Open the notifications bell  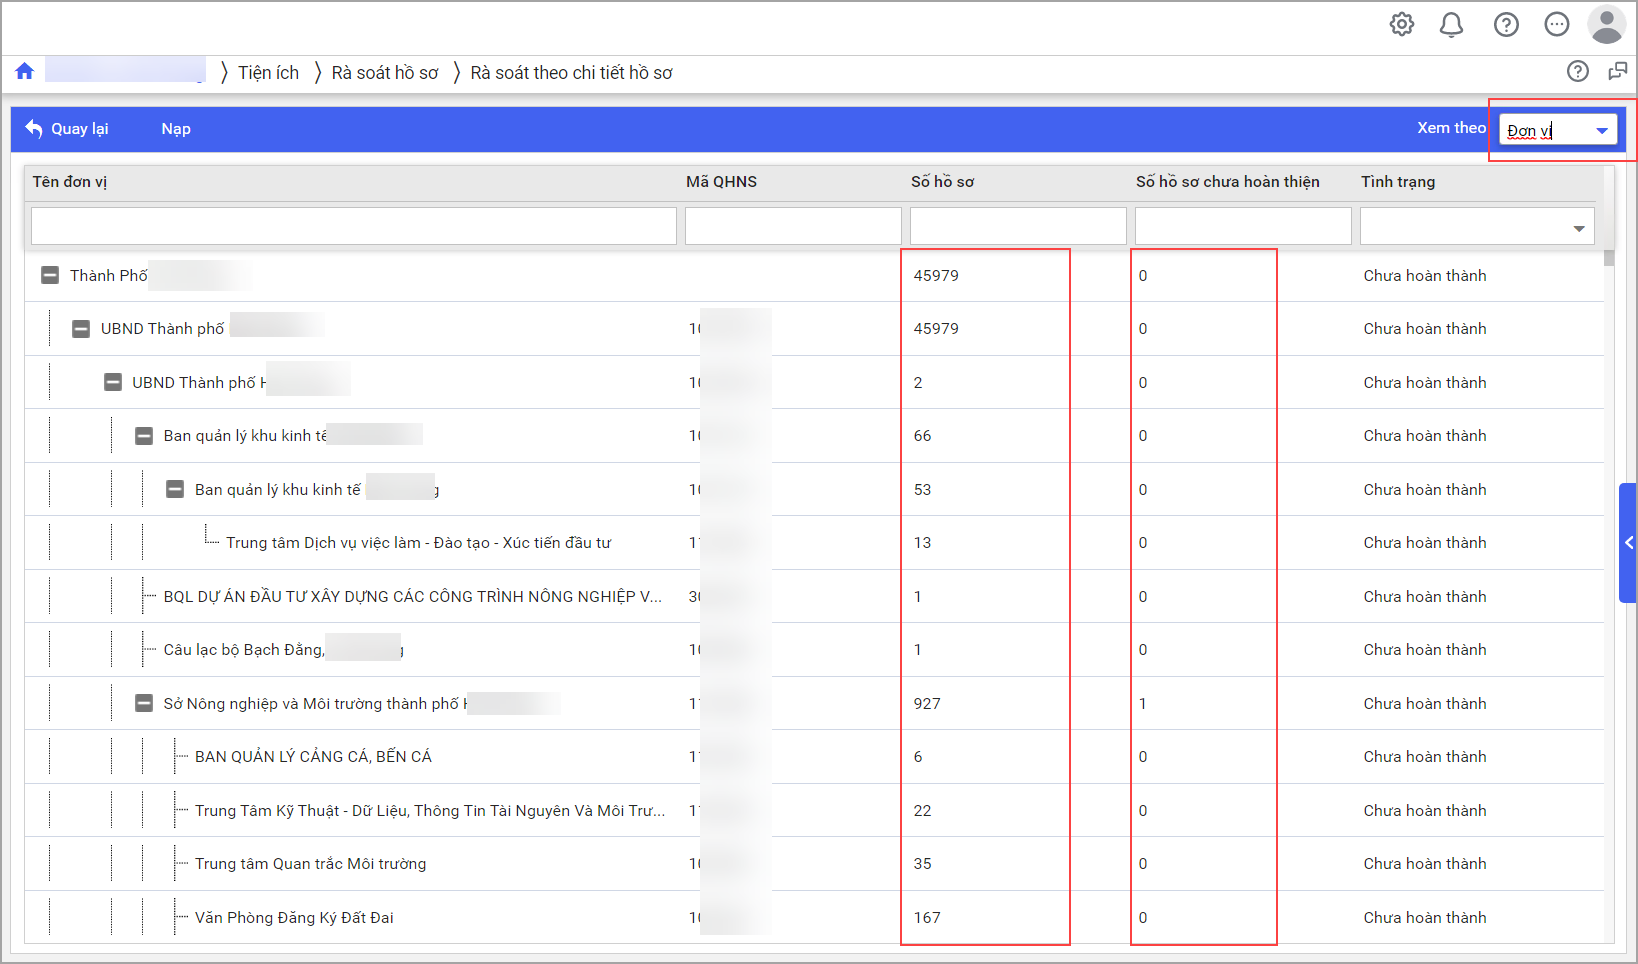(x=1451, y=25)
